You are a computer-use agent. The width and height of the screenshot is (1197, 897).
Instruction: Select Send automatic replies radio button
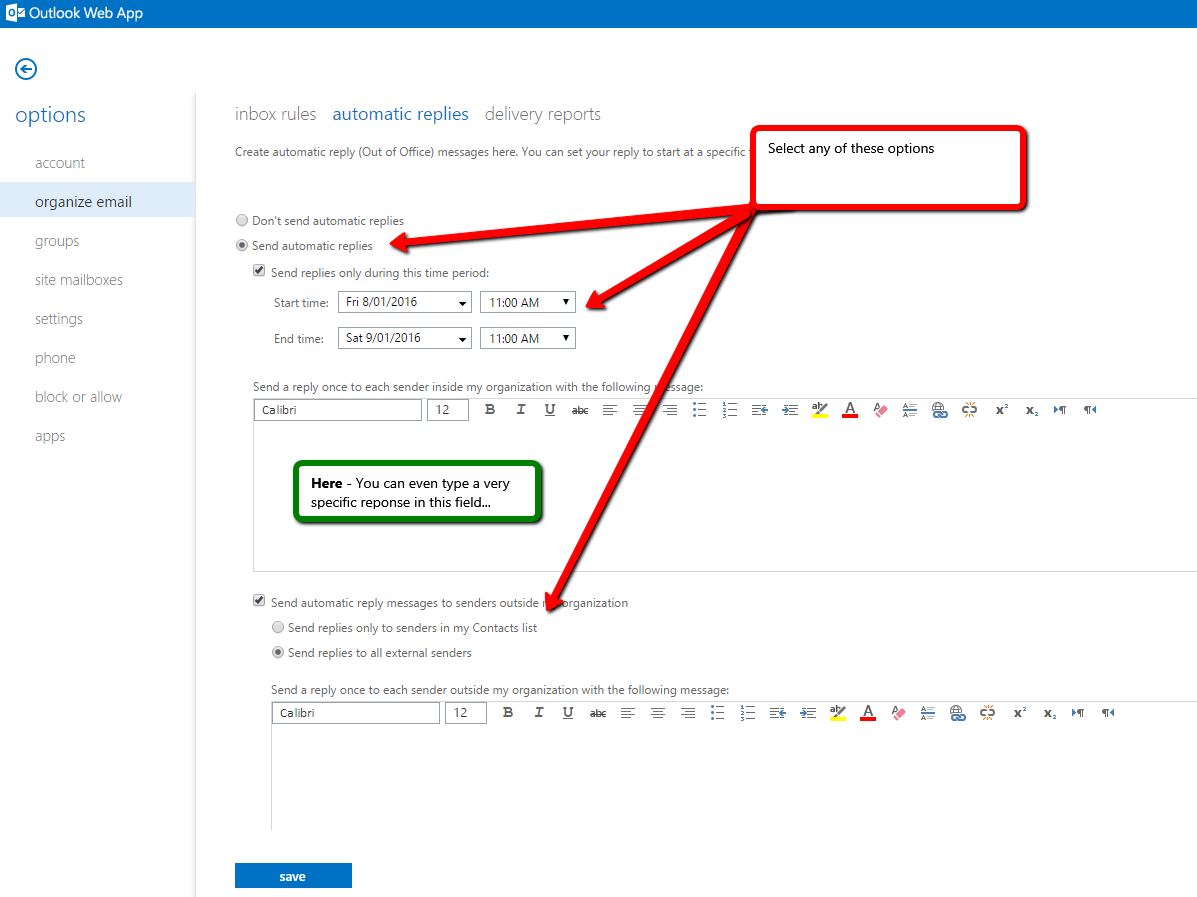point(242,245)
